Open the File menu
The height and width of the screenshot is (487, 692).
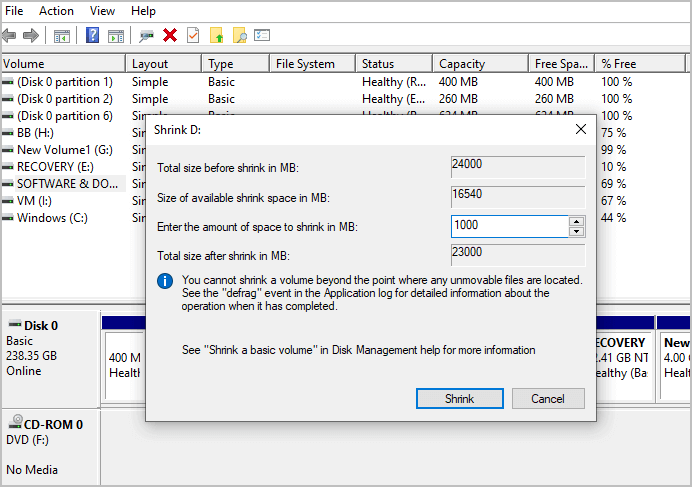(14, 11)
